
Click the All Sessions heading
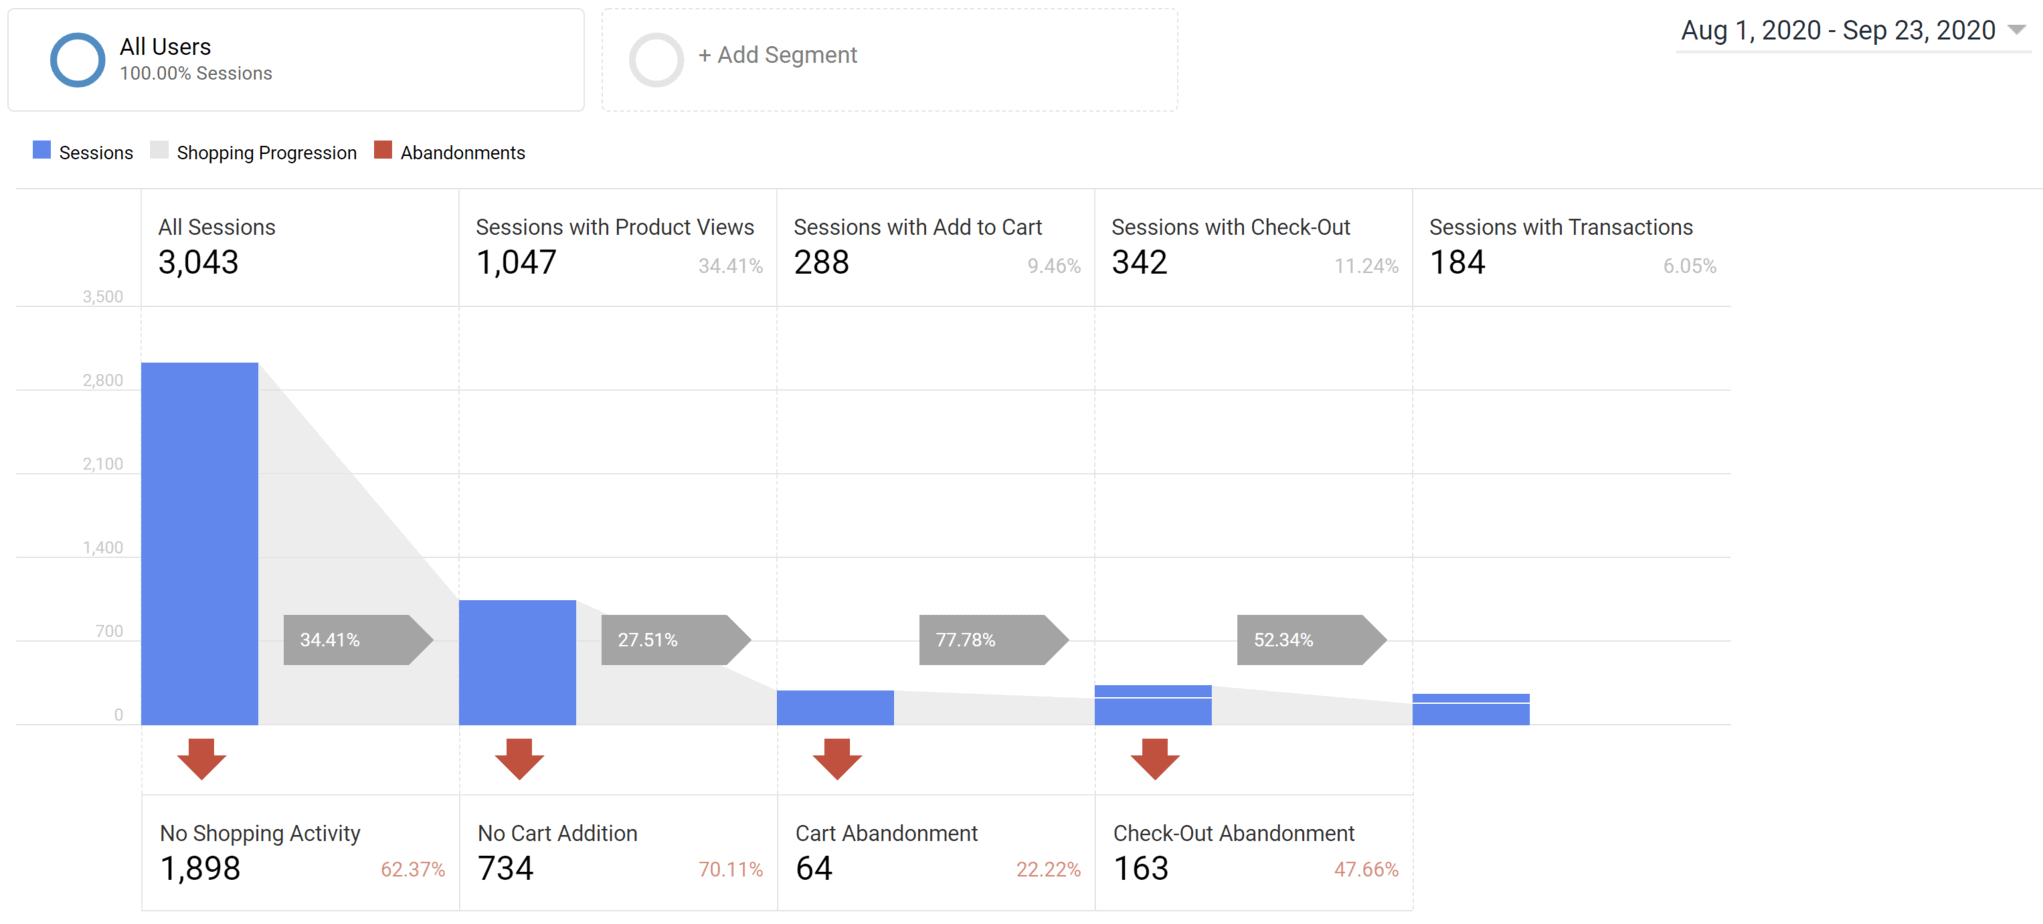pyautogui.click(x=217, y=227)
